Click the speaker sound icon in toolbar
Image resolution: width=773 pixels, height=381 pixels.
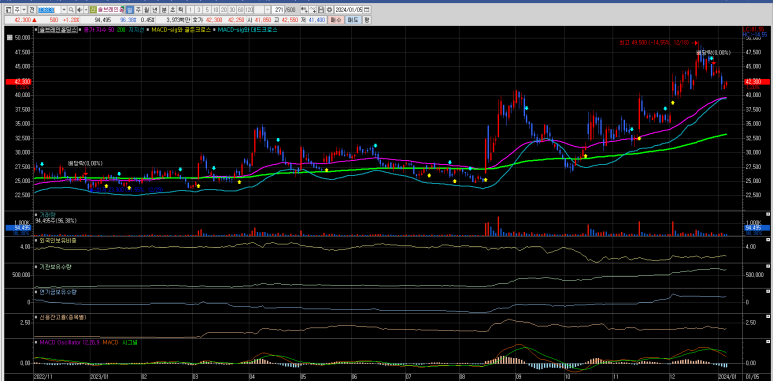click(x=79, y=10)
